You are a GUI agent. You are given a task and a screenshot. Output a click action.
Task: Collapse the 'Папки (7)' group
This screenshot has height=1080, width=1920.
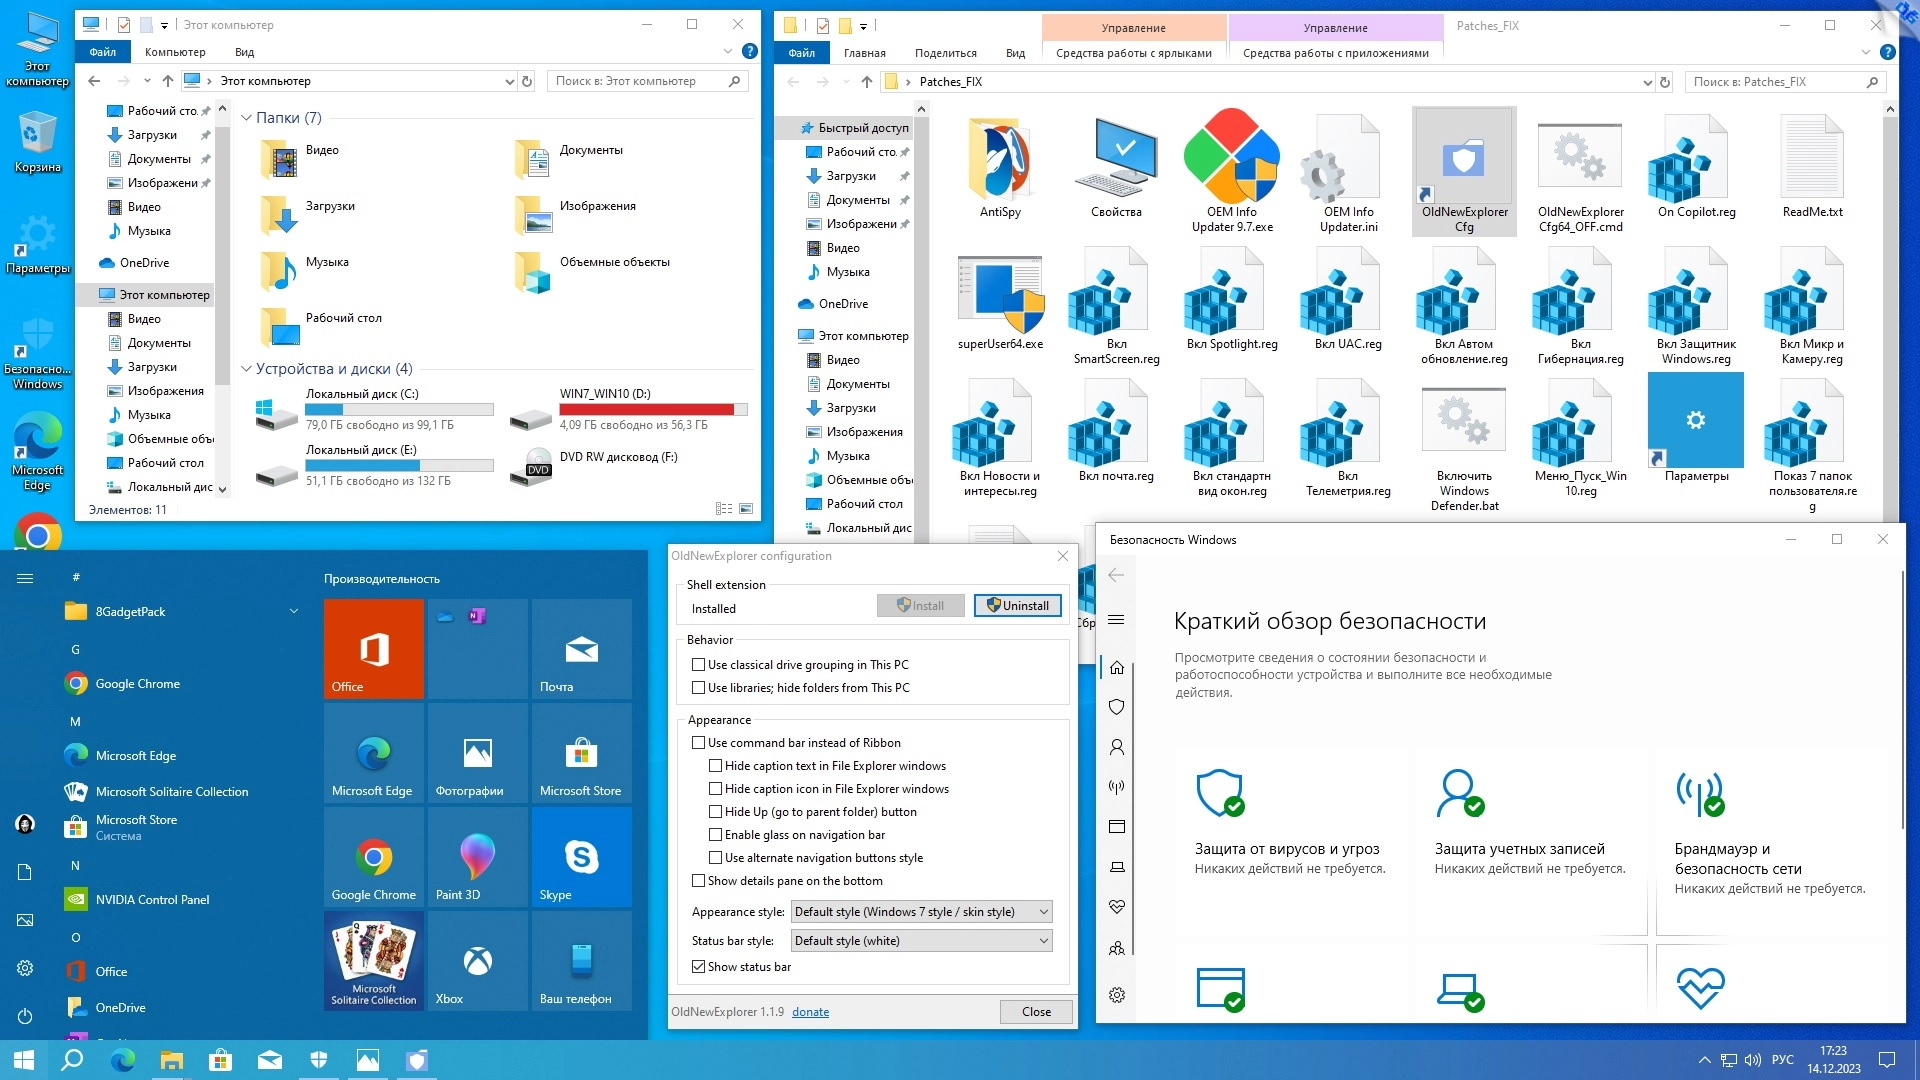[x=246, y=118]
